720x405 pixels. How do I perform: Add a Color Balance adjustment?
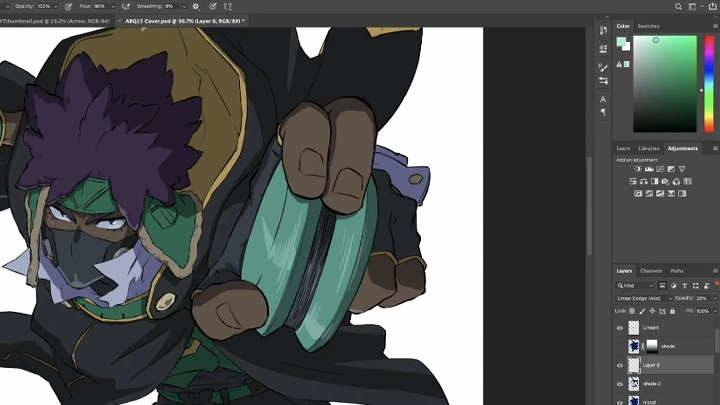coord(643,181)
